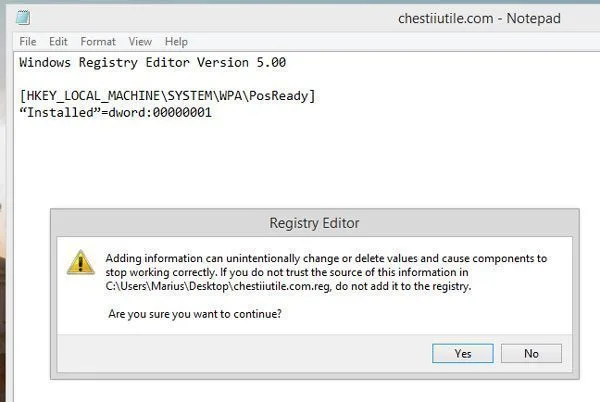Click the 'Are you sure you want to continue?' text
Image resolution: width=600 pixels, height=402 pixels.
coord(195,314)
